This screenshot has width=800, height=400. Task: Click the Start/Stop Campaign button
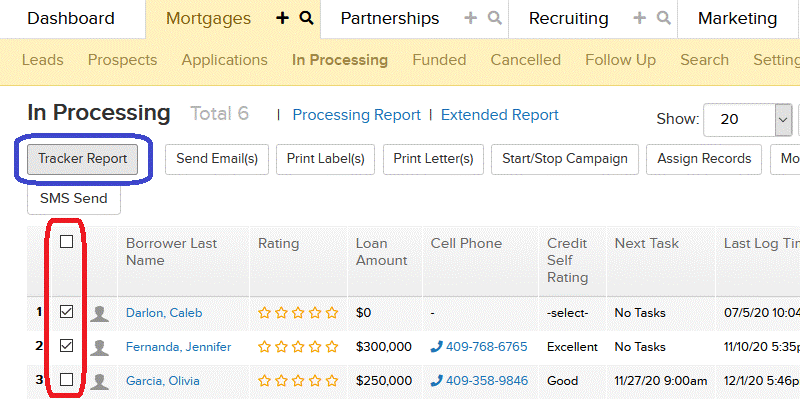click(x=565, y=159)
